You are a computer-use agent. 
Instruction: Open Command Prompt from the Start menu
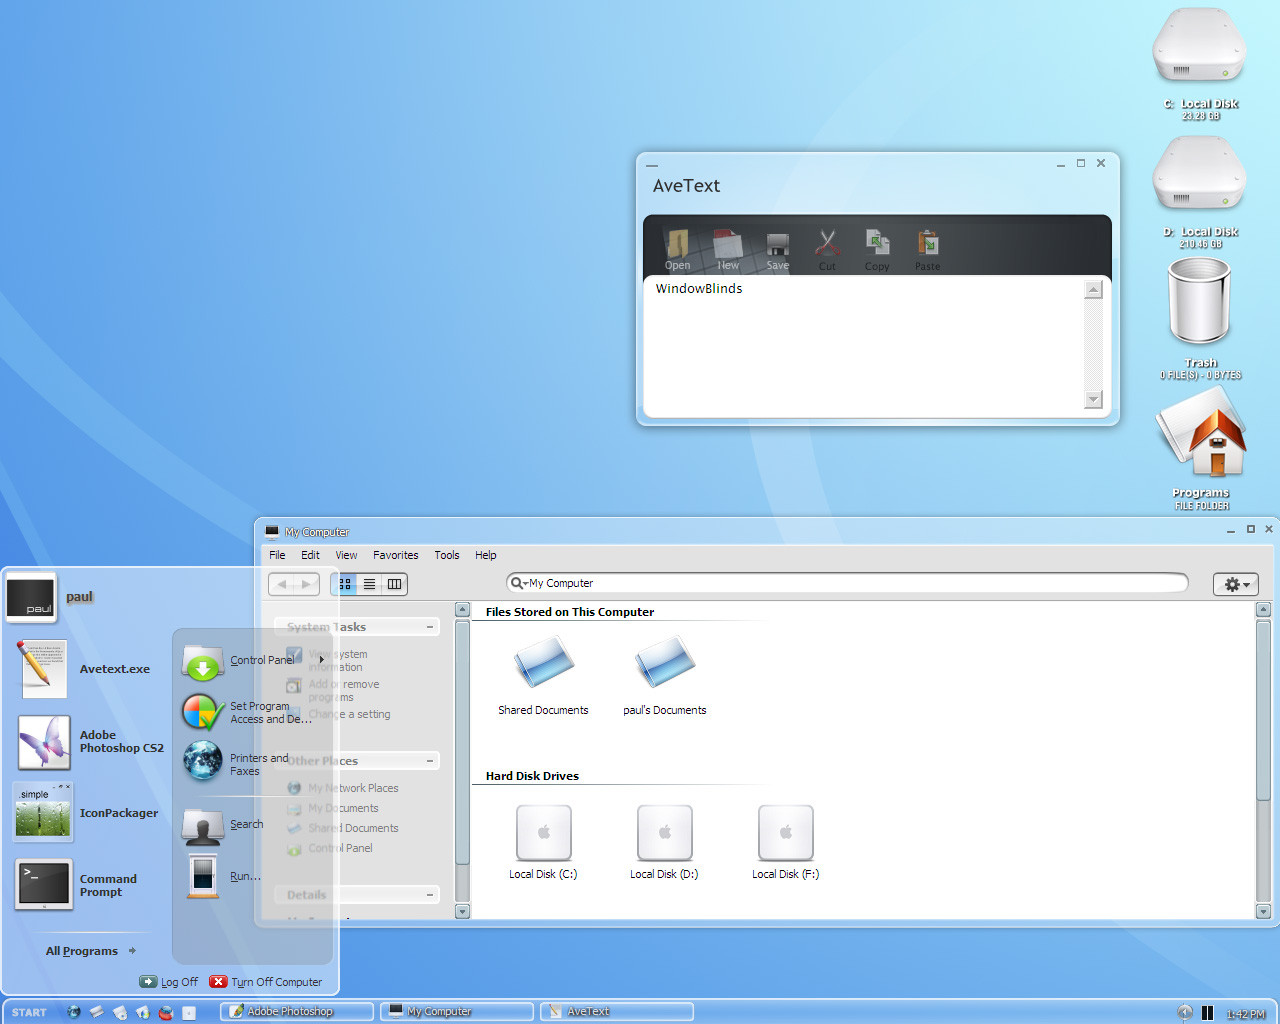(x=76, y=885)
